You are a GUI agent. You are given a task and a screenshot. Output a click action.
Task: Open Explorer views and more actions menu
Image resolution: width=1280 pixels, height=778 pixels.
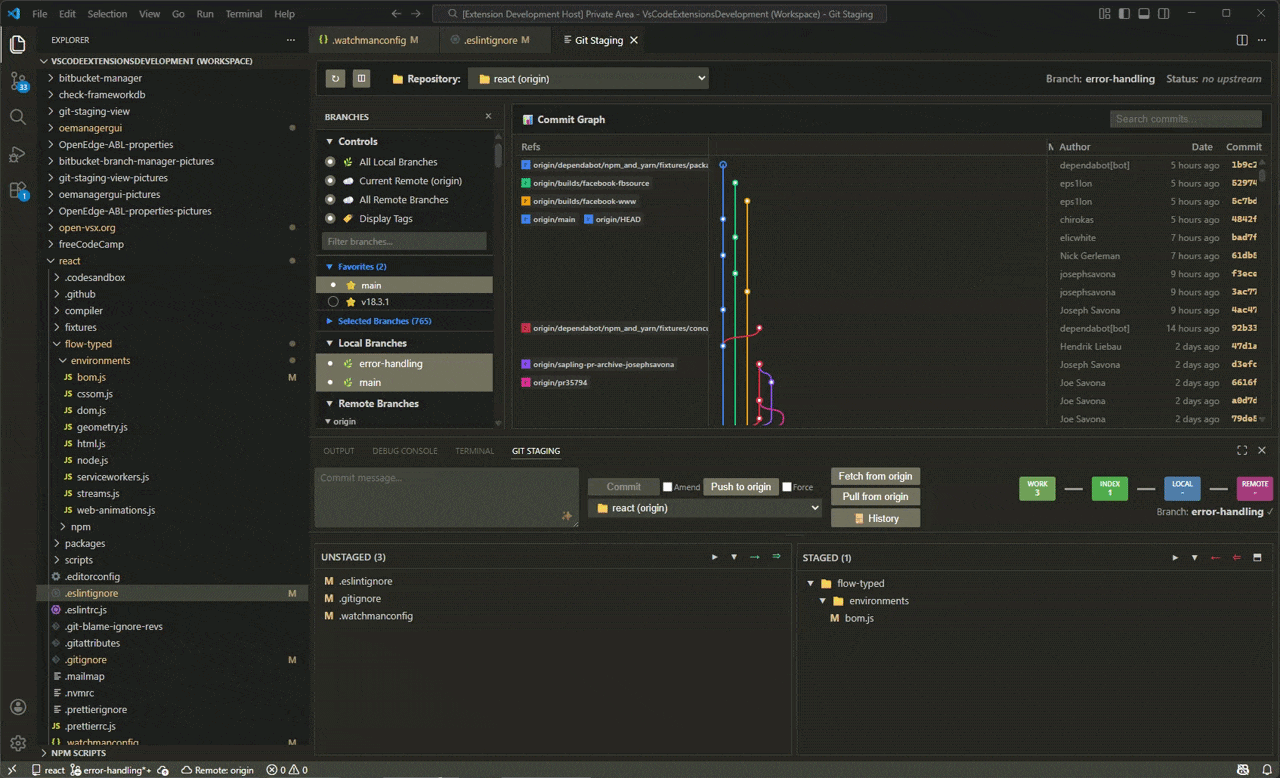coord(291,40)
